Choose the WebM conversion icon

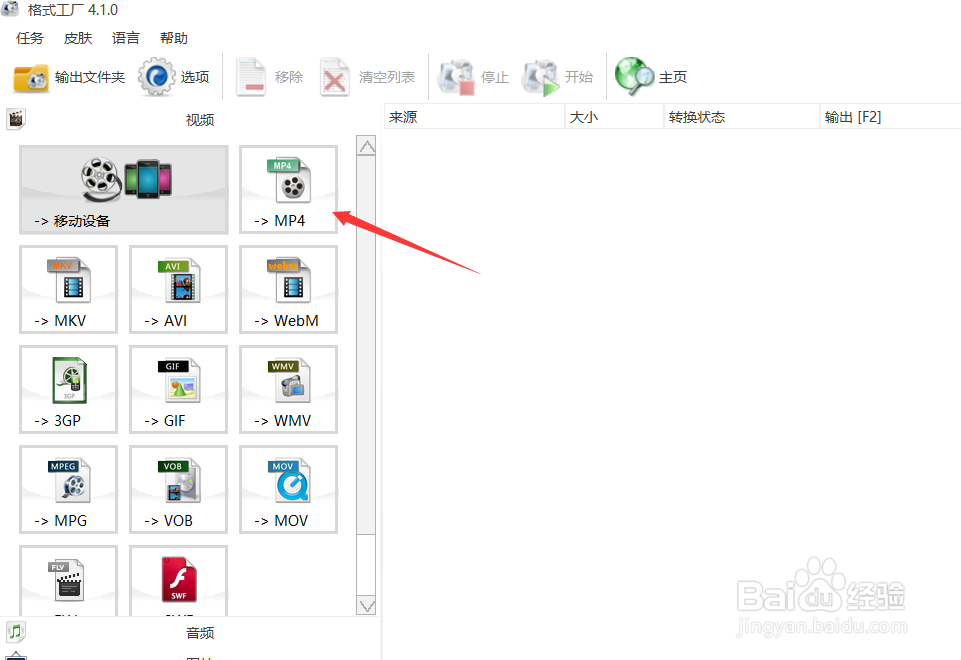pyautogui.click(x=288, y=290)
